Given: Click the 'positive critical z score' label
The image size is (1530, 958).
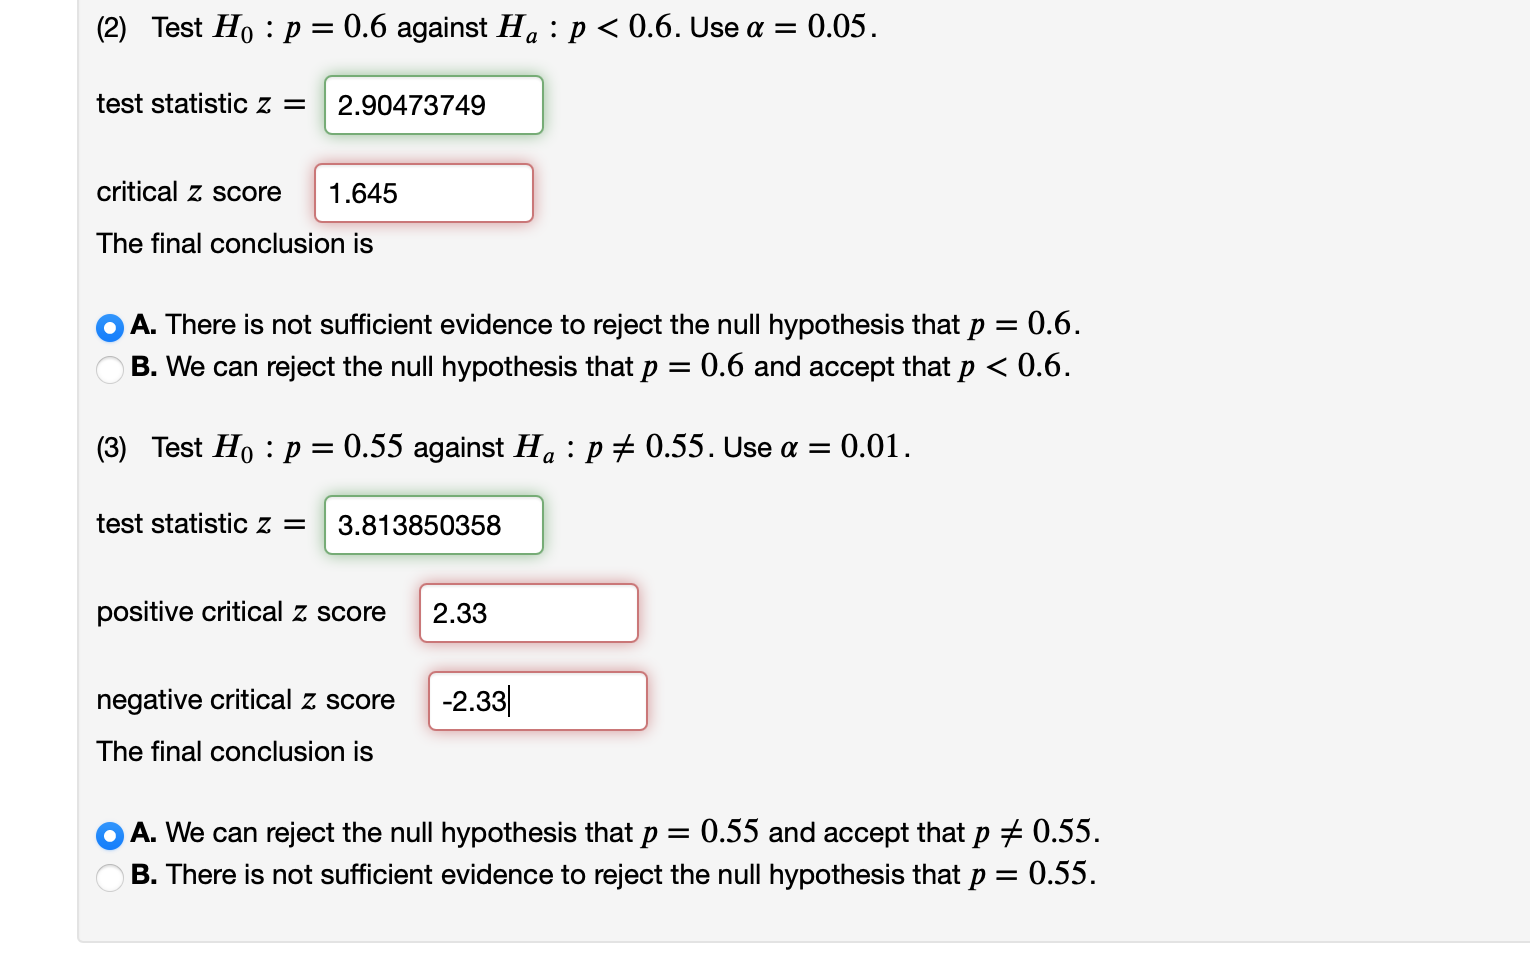Looking at the screenshot, I should [241, 612].
